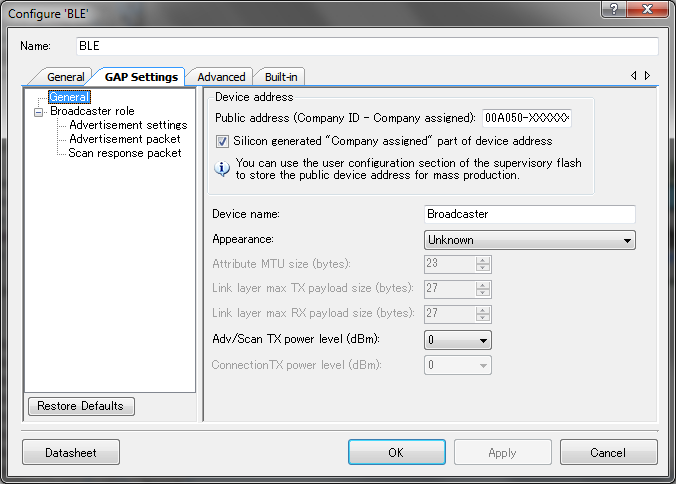Click the Apply button

(x=503, y=452)
